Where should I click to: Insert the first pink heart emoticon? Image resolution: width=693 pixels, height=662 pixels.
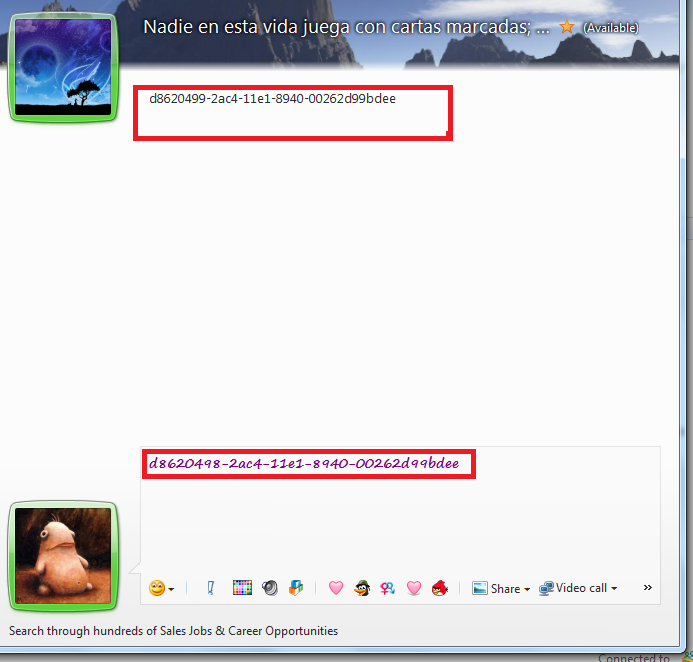point(336,588)
